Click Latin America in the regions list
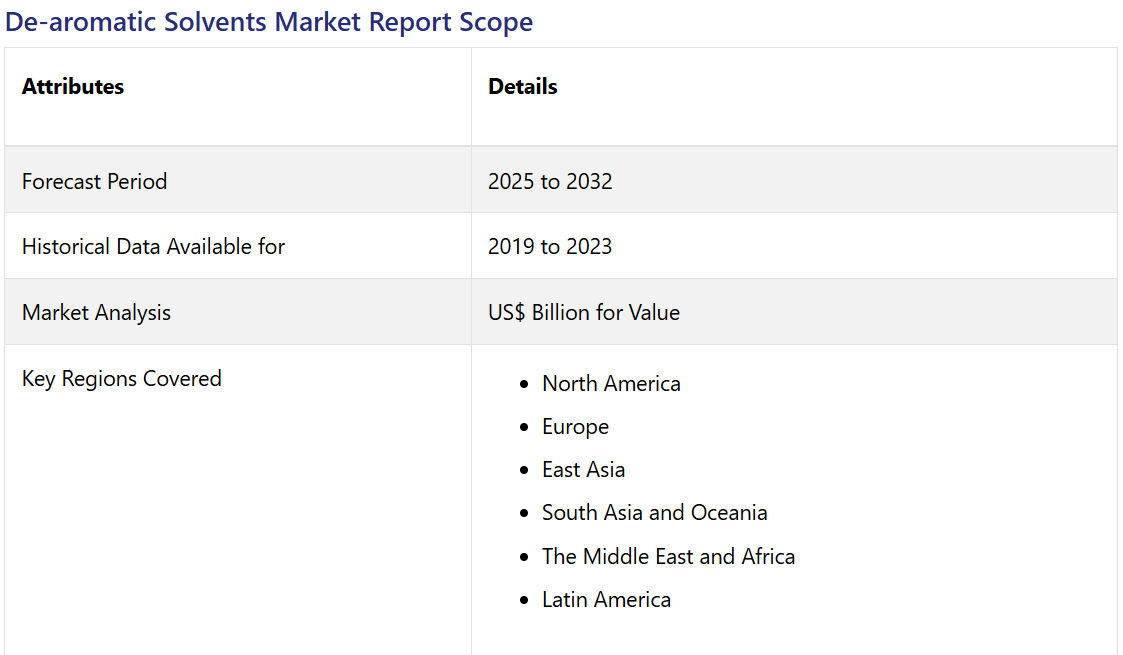Screen dimensions: 1123x655 coord(606,600)
